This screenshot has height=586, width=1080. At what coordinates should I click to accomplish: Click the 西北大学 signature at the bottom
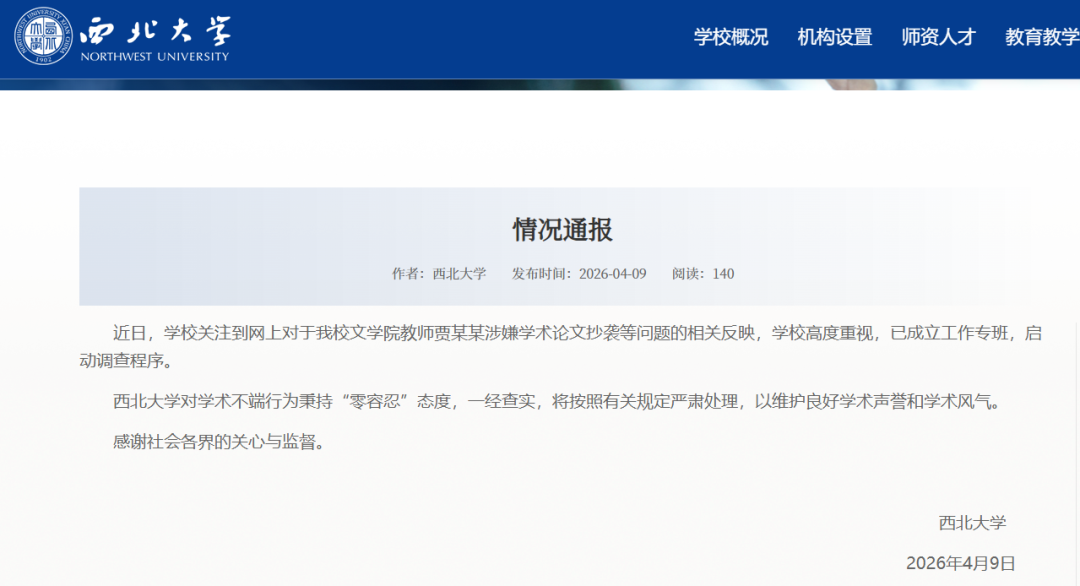click(972, 522)
